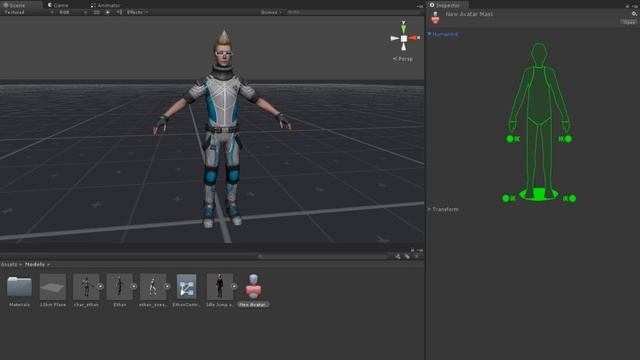Select the 10km Plane asset
640x360 pixels.
[53, 287]
